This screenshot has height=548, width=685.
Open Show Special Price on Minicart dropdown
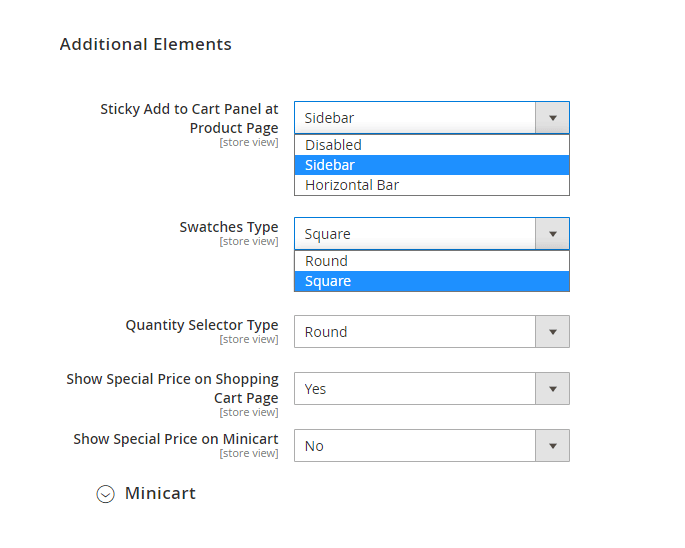tap(432, 446)
